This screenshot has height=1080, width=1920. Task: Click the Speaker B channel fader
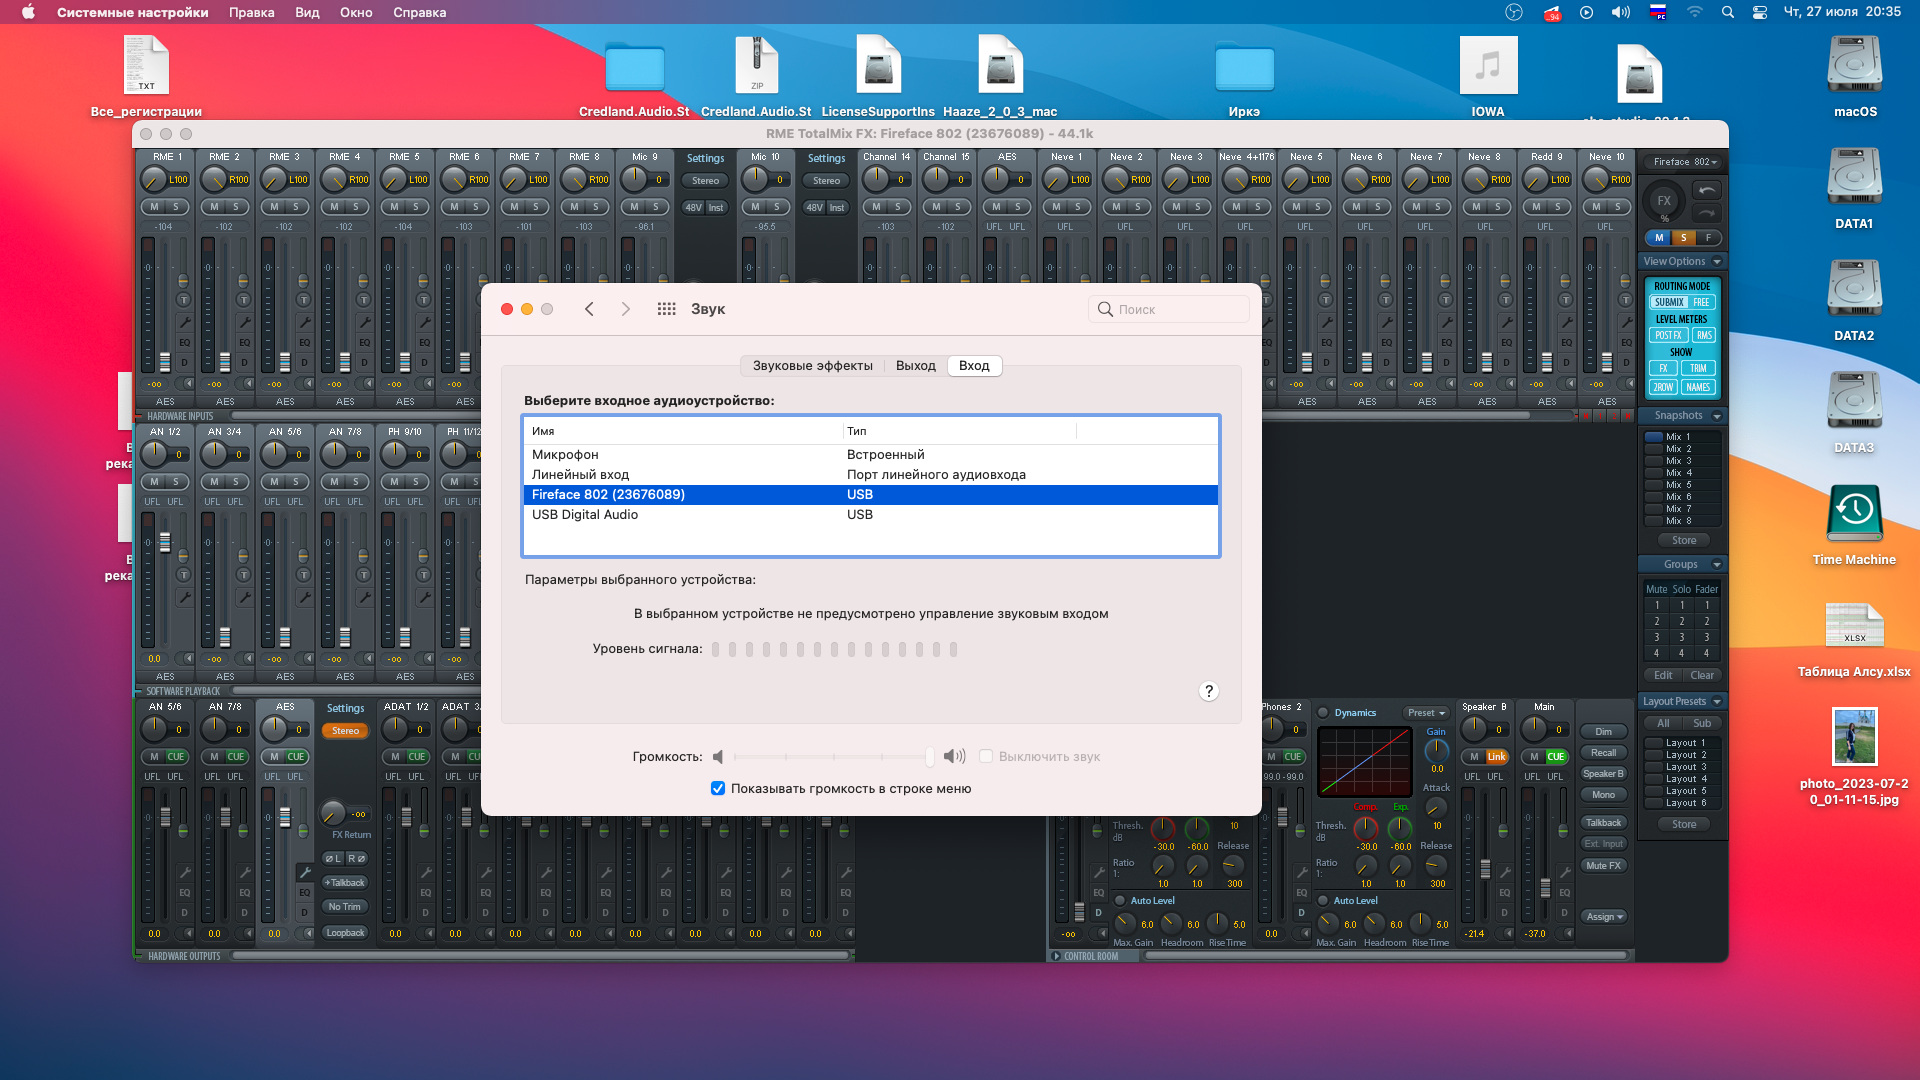tap(1485, 868)
